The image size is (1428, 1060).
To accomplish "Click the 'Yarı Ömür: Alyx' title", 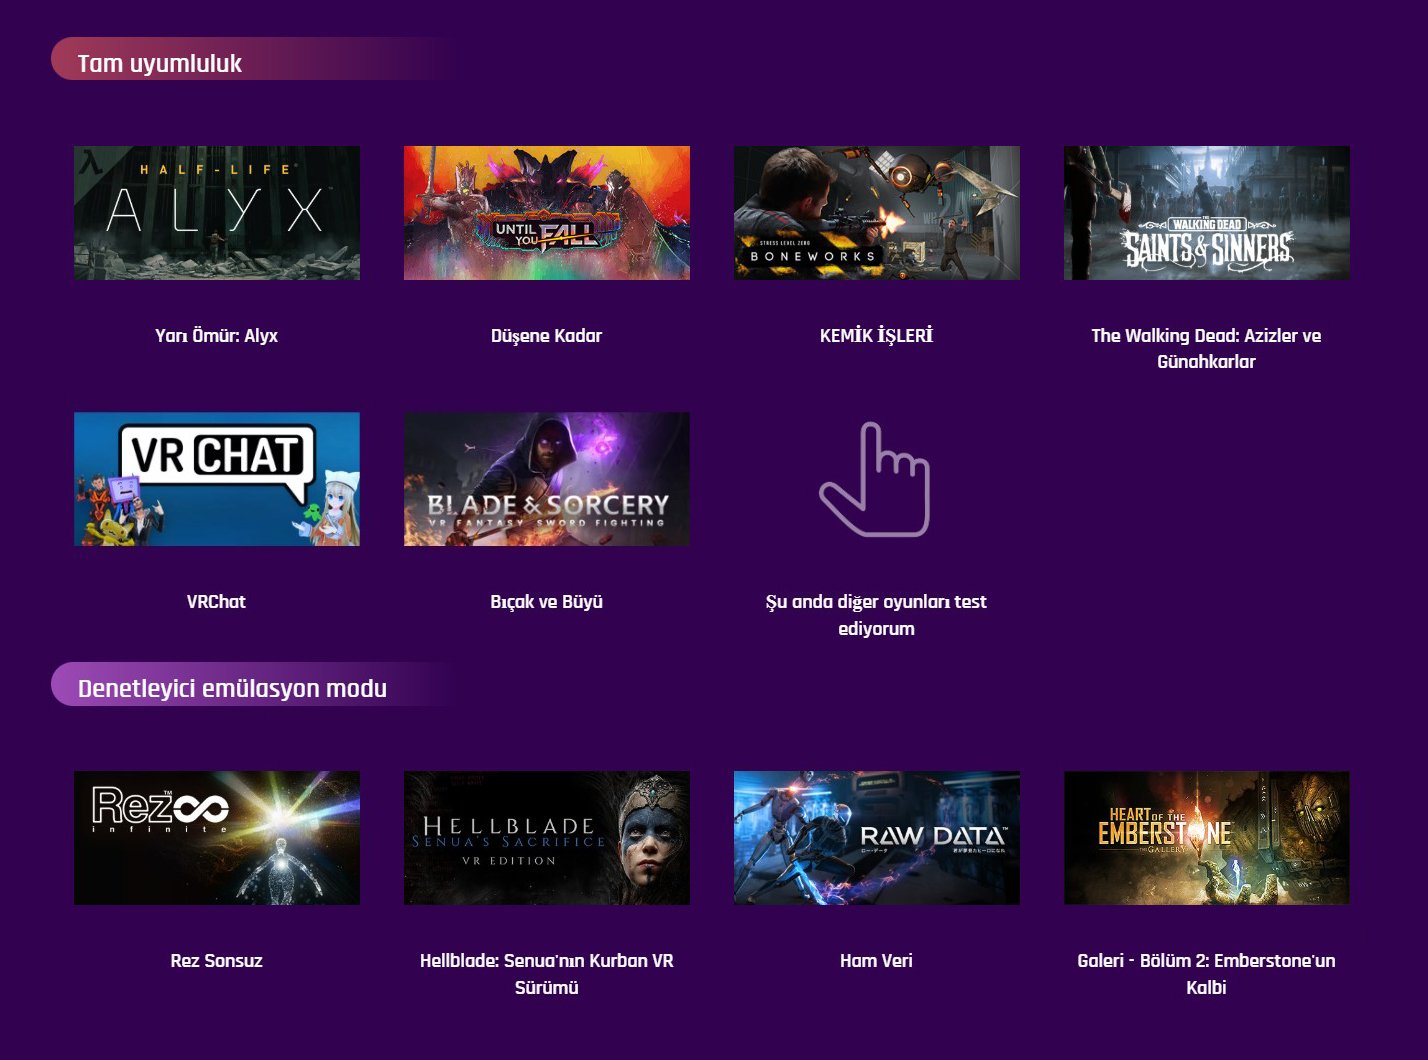I will [x=217, y=336].
